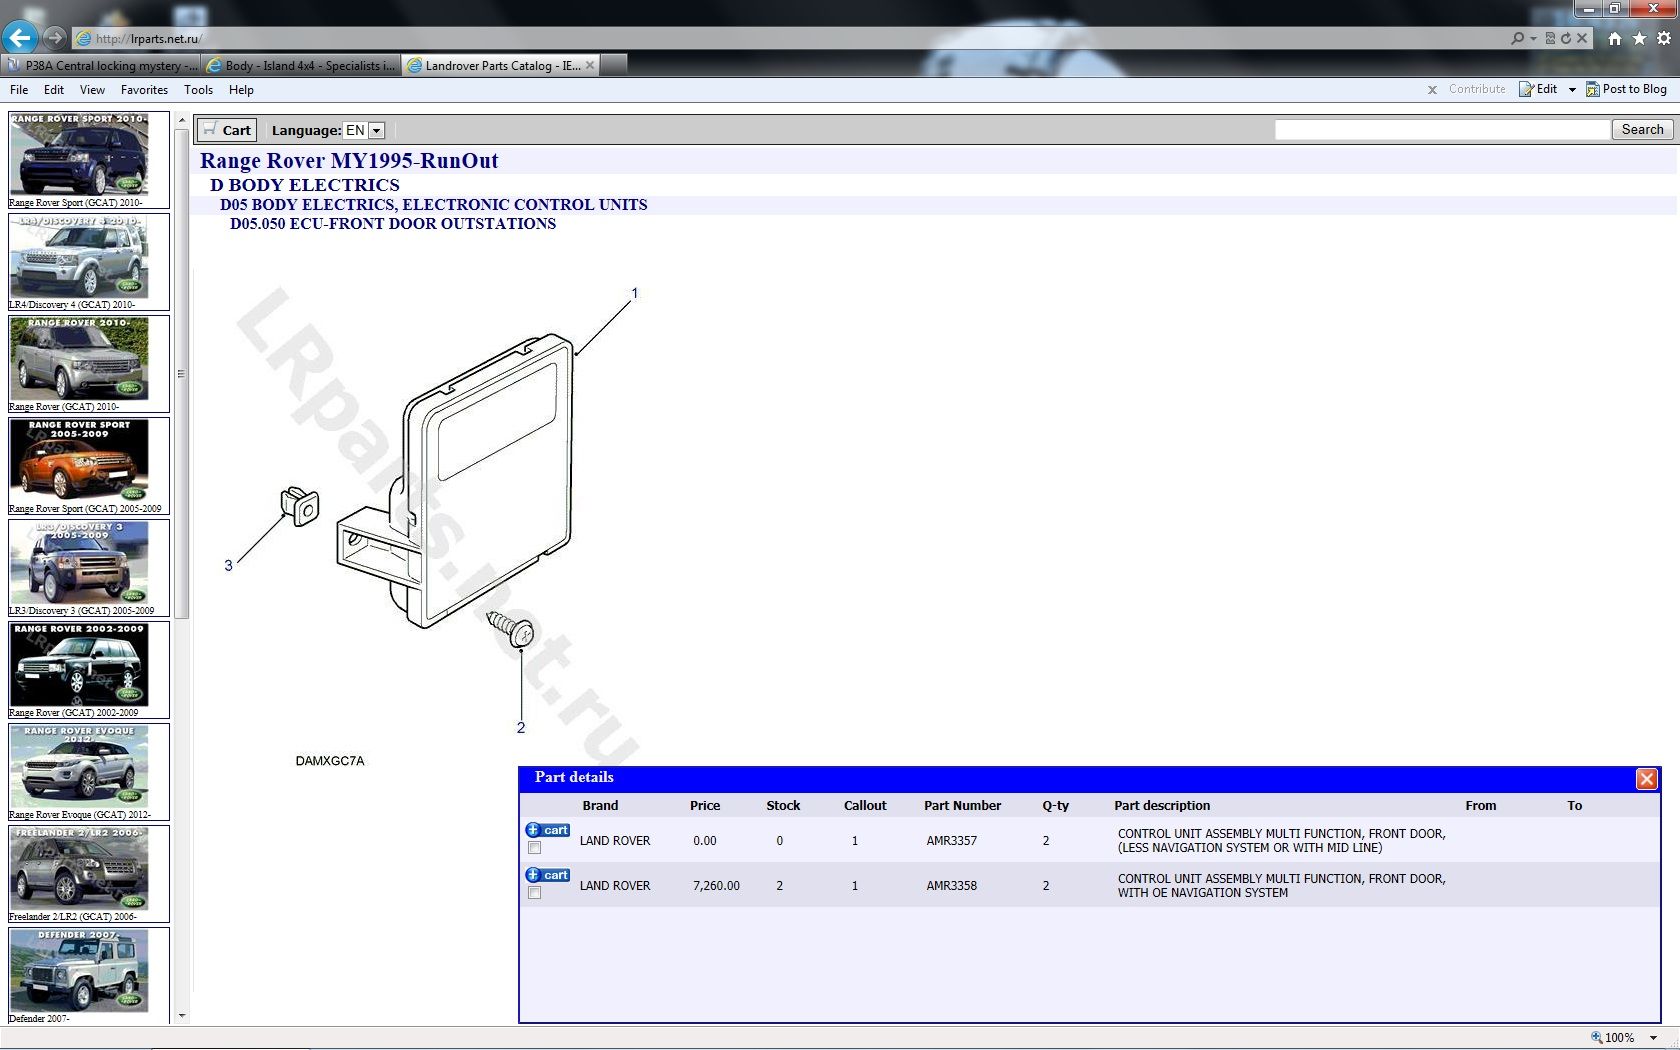This screenshot has height=1050, width=1680.
Task: Refresh the page with the reload icon
Action: (1566, 38)
